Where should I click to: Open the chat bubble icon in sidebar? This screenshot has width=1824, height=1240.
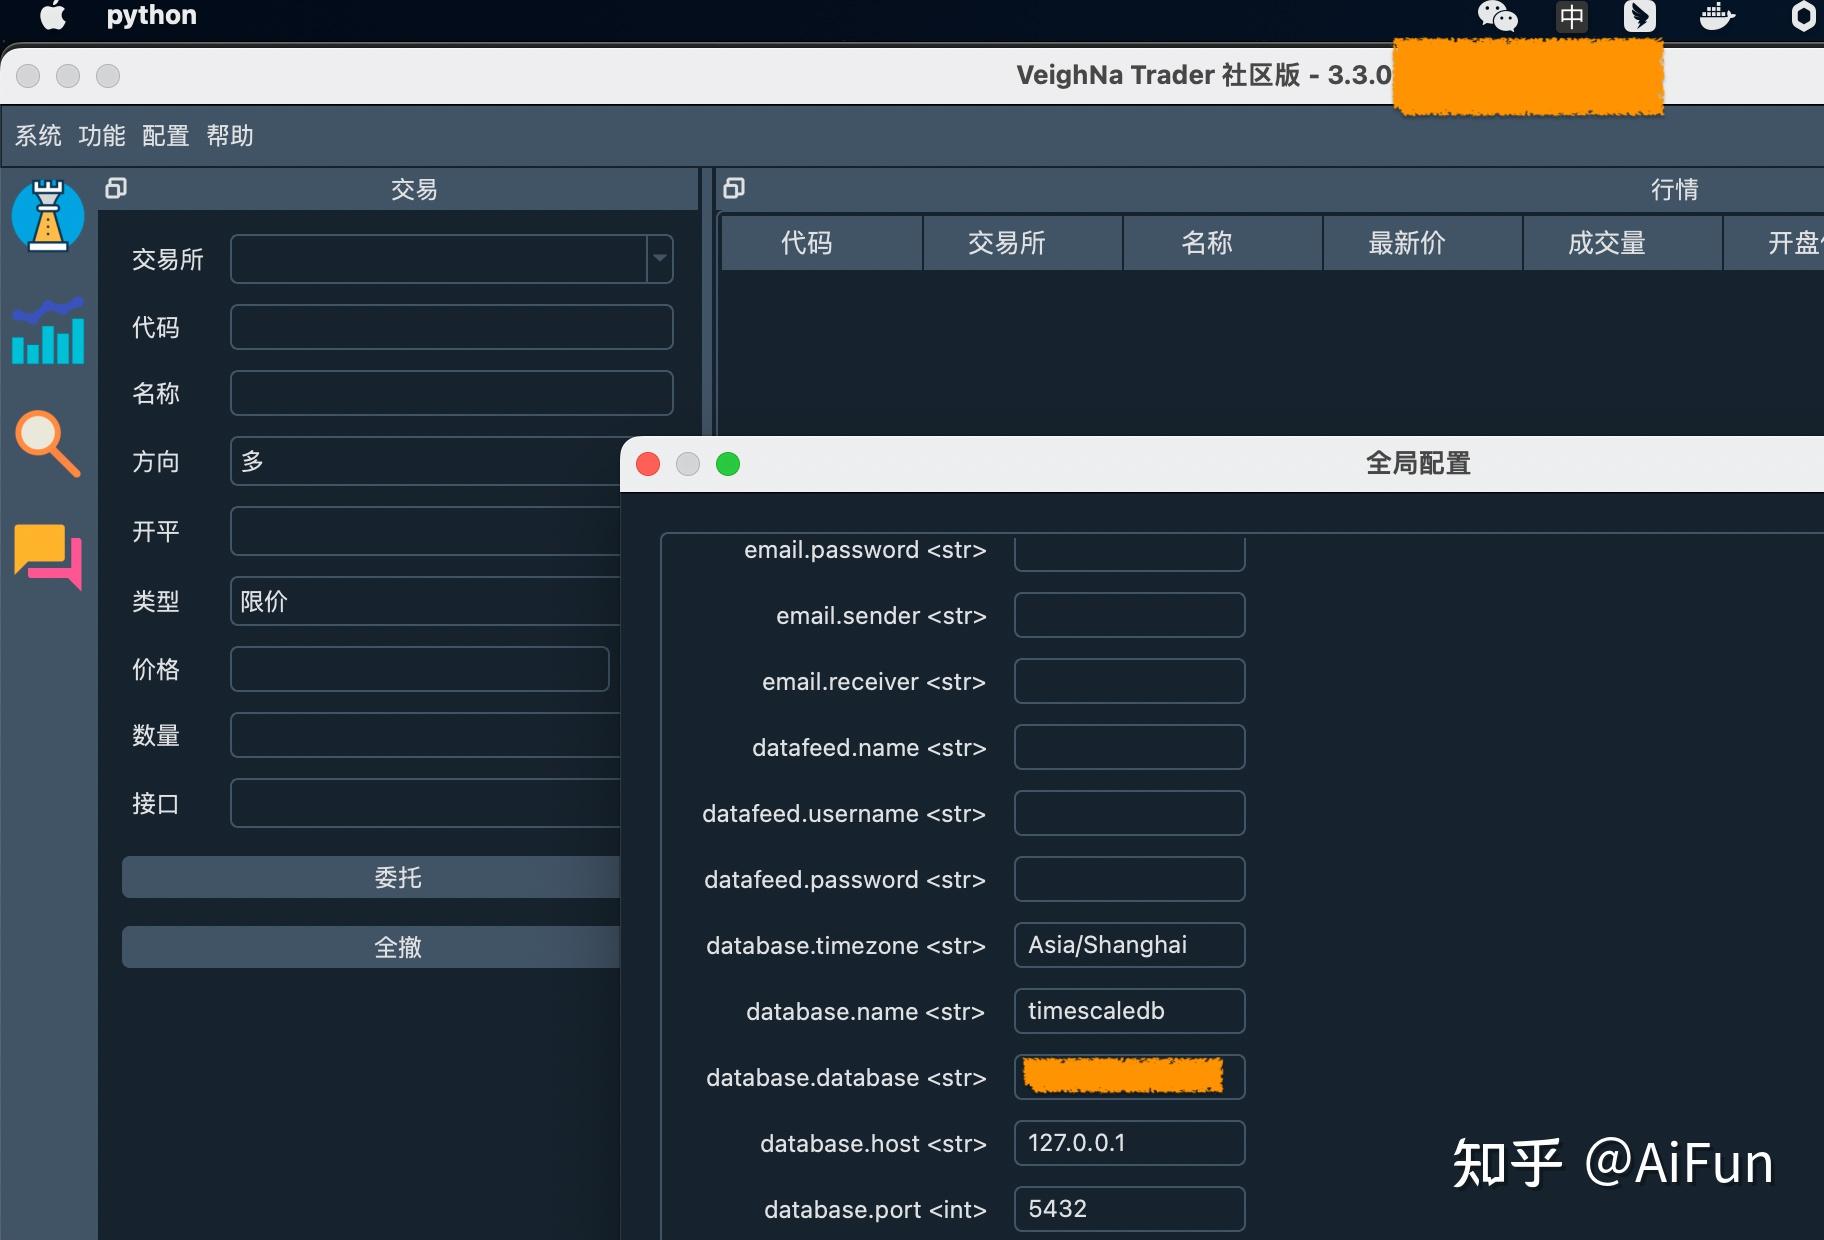[48, 557]
